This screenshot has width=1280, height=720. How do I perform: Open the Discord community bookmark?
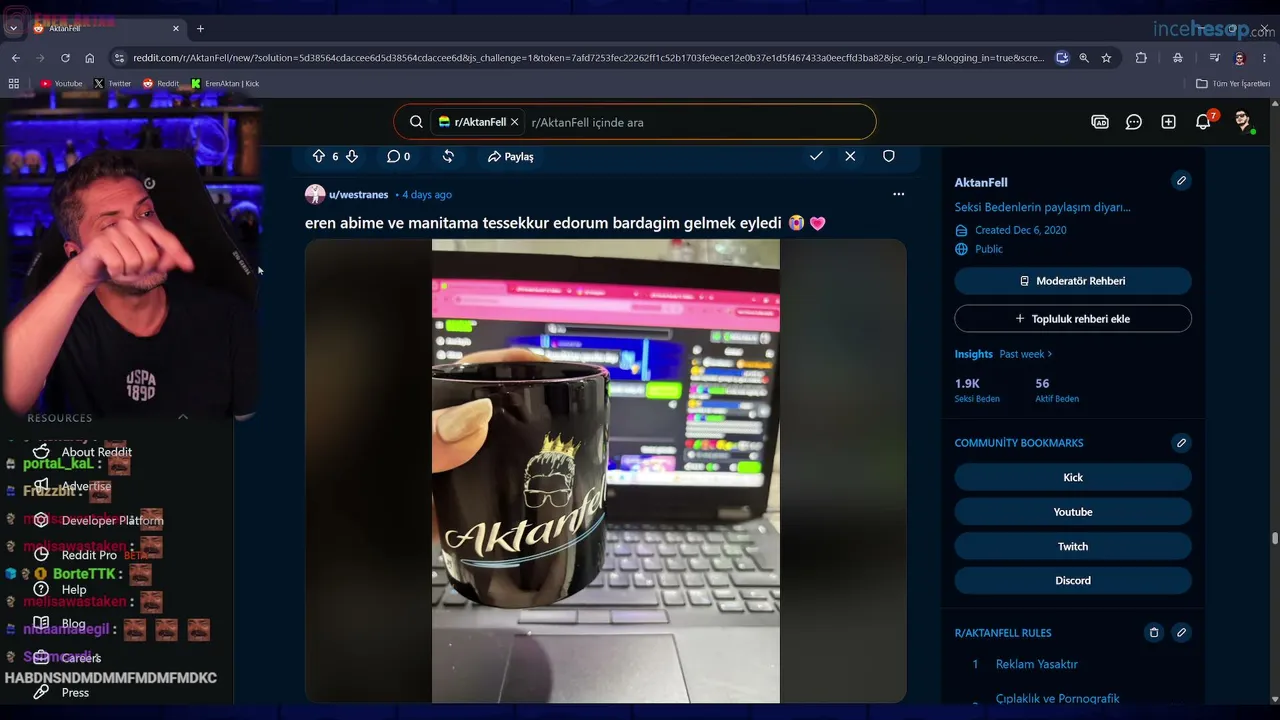(x=1073, y=580)
